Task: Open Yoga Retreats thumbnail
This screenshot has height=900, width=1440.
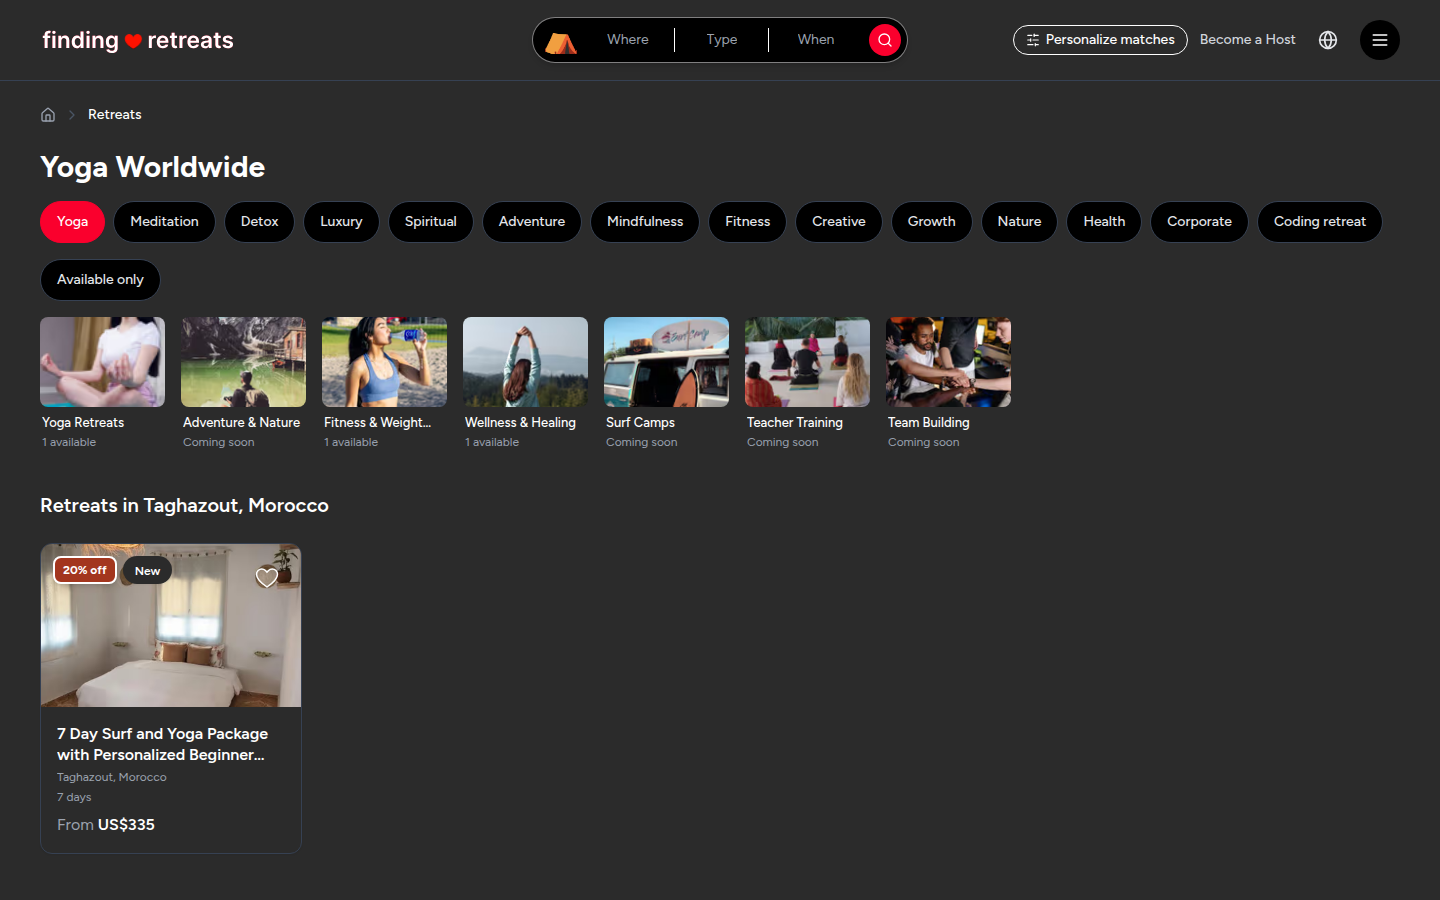Action: tap(102, 362)
